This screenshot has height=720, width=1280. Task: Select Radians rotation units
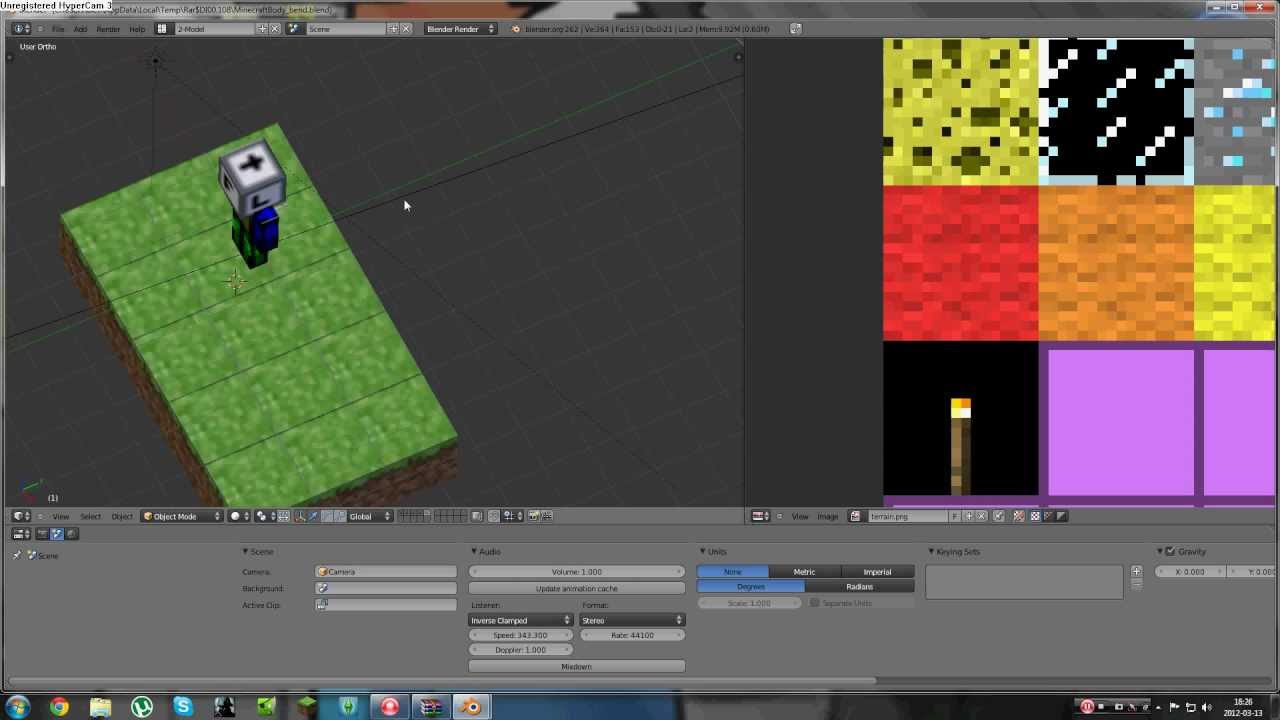(859, 587)
